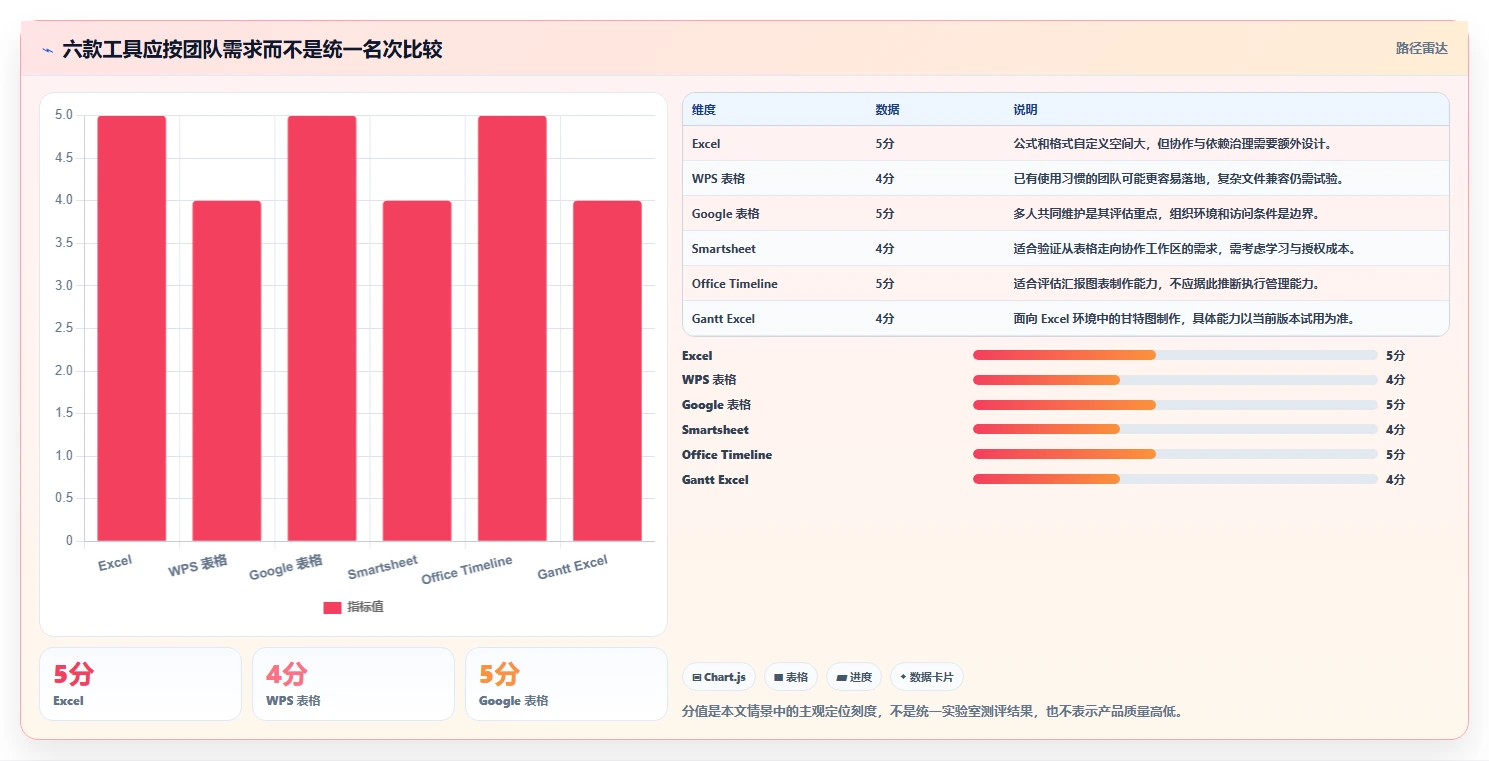The height and width of the screenshot is (761, 1489).
Task: Select the 数据卡片 chip
Action: 926,677
